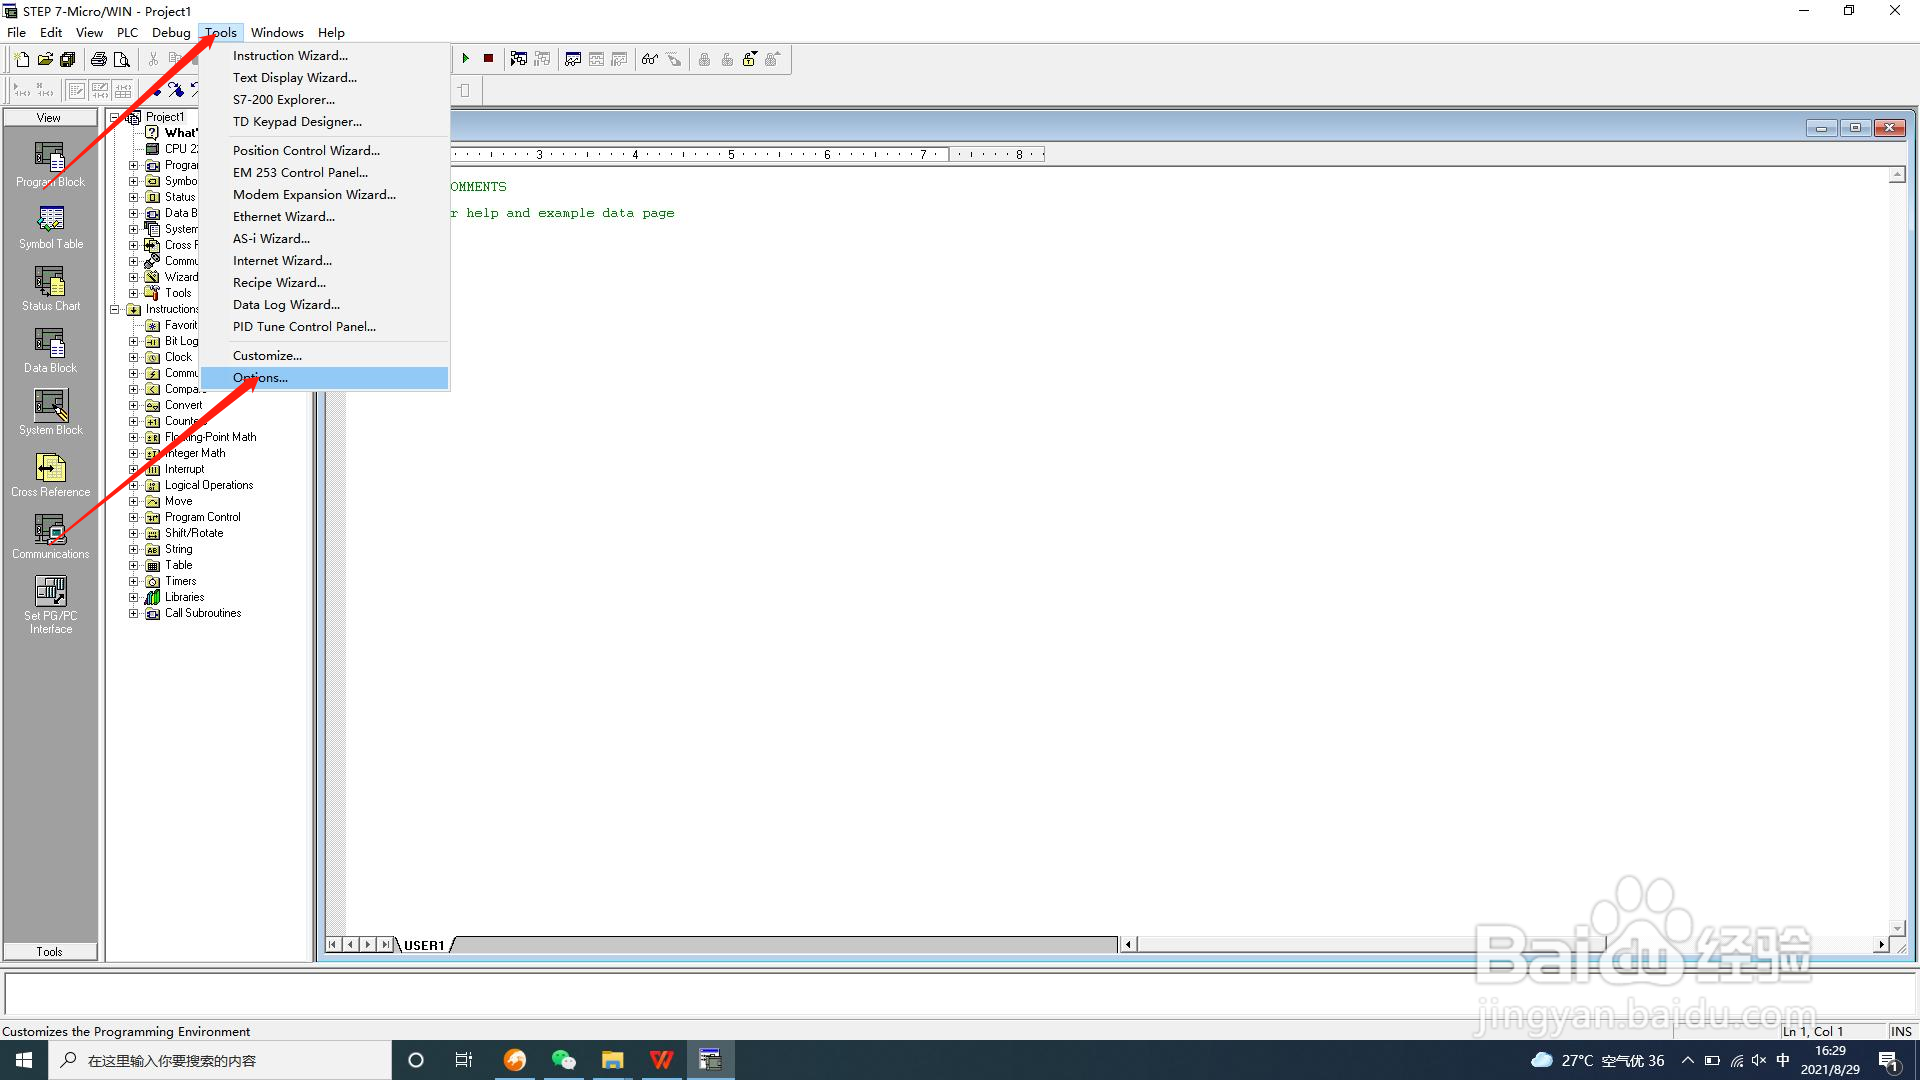Viewport: 1920px width, 1080px height.
Task: Choose Text Display Wizard... menu entry
Action: 325,78
